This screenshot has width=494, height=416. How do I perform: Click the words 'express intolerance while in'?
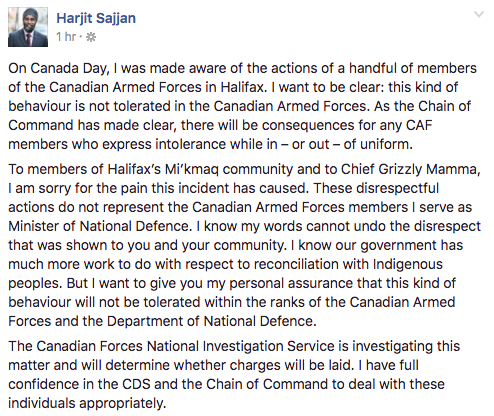(190, 145)
